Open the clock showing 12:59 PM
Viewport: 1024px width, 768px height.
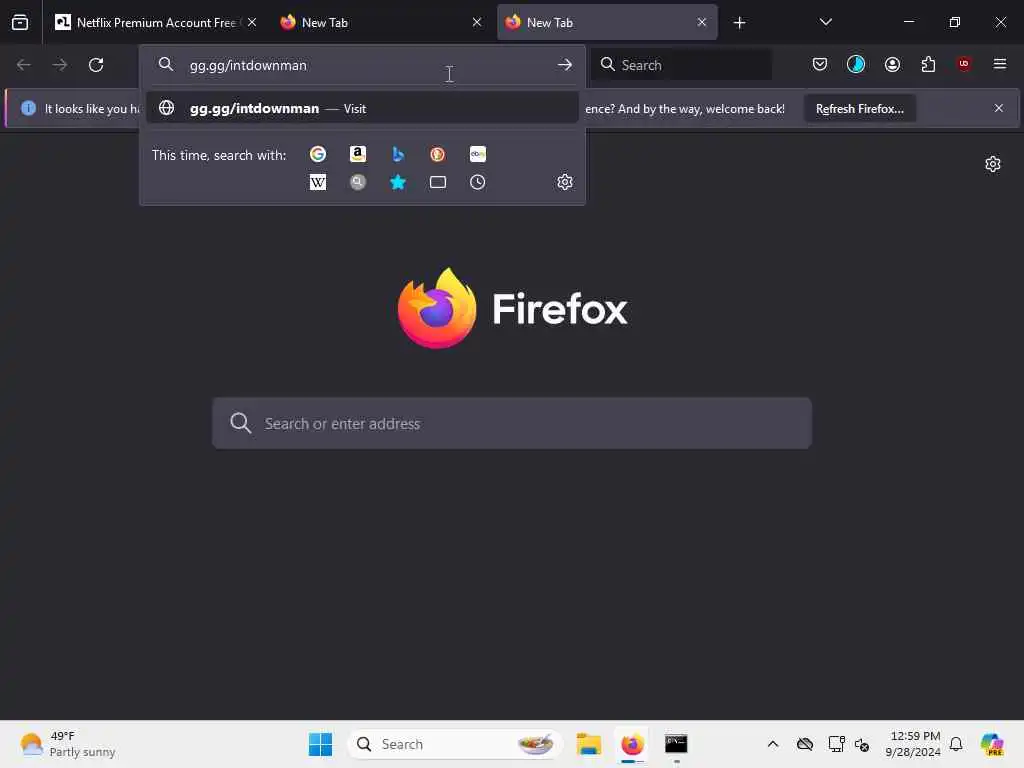coord(912,744)
